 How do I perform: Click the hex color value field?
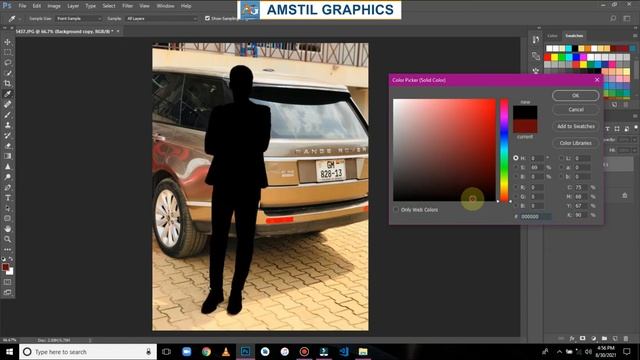(x=536, y=216)
